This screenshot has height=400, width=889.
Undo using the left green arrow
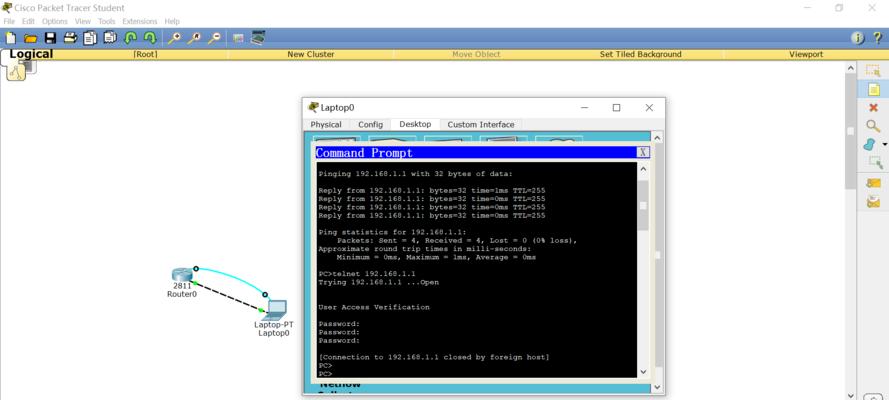[x=130, y=38]
